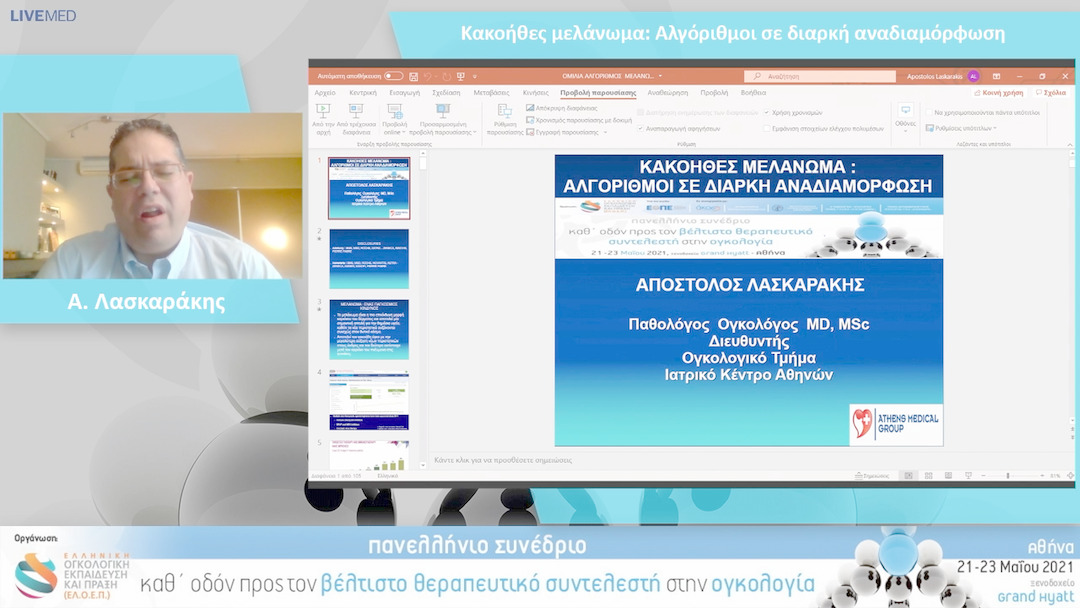Viewport: 1080px width, 608px height.
Task: Adjust the zoom slider in the status bar
Action: tap(1007, 475)
